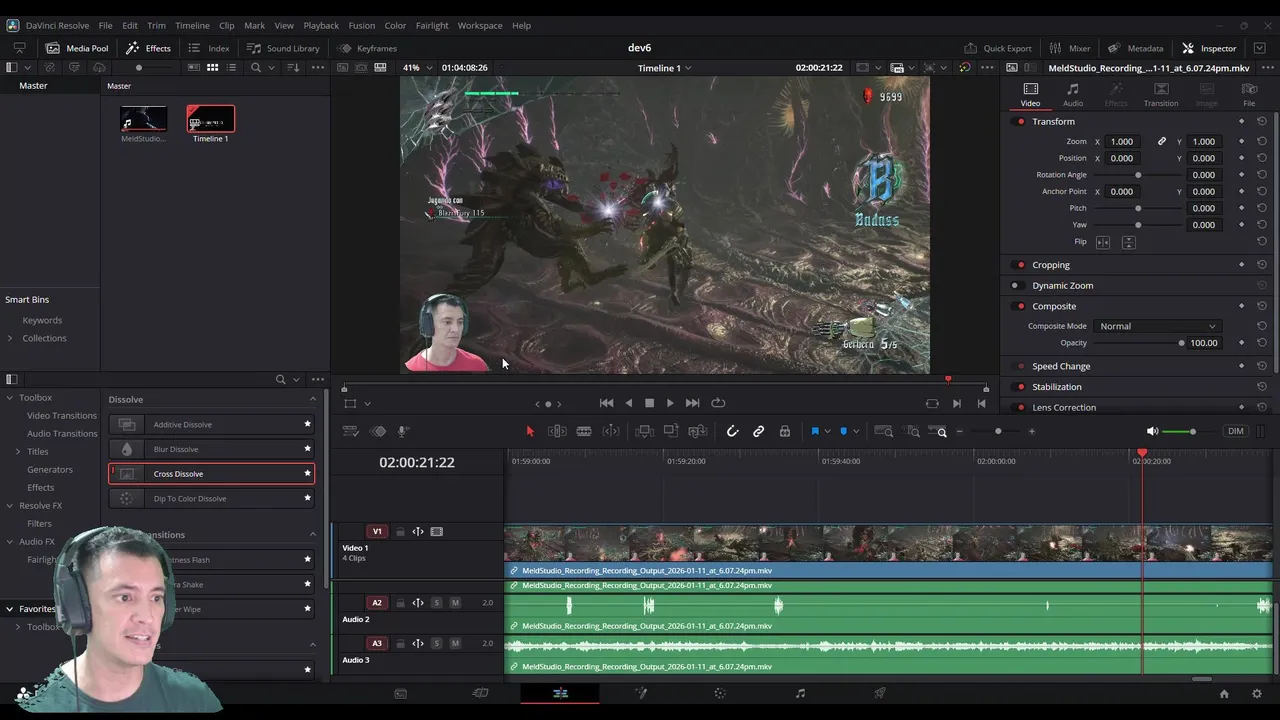Open the Color page
Image resolution: width=1280 pixels, height=720 pixels.
point(720,693)
